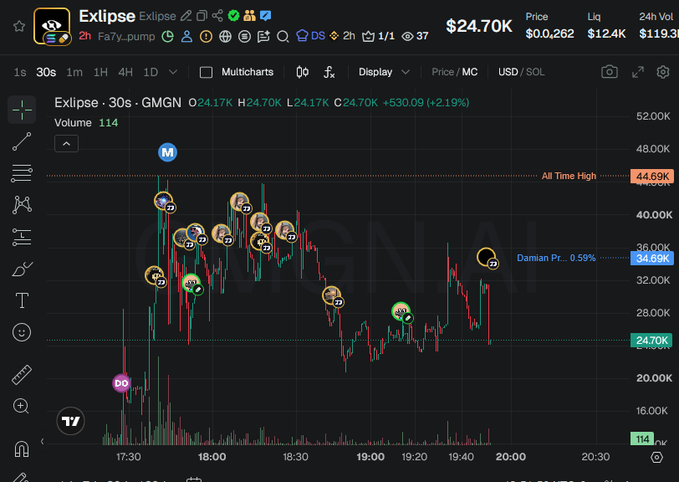Open TradingView logo link
The width and height of the screenshot is (679, 482).
tap(71, 421)
